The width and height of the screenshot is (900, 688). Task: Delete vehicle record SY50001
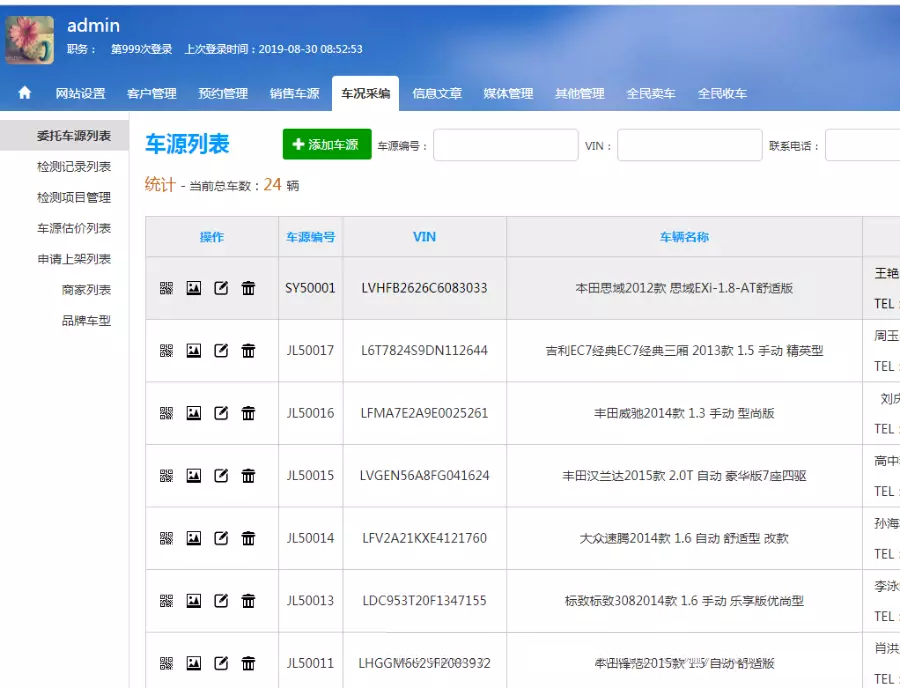(248, 288)
